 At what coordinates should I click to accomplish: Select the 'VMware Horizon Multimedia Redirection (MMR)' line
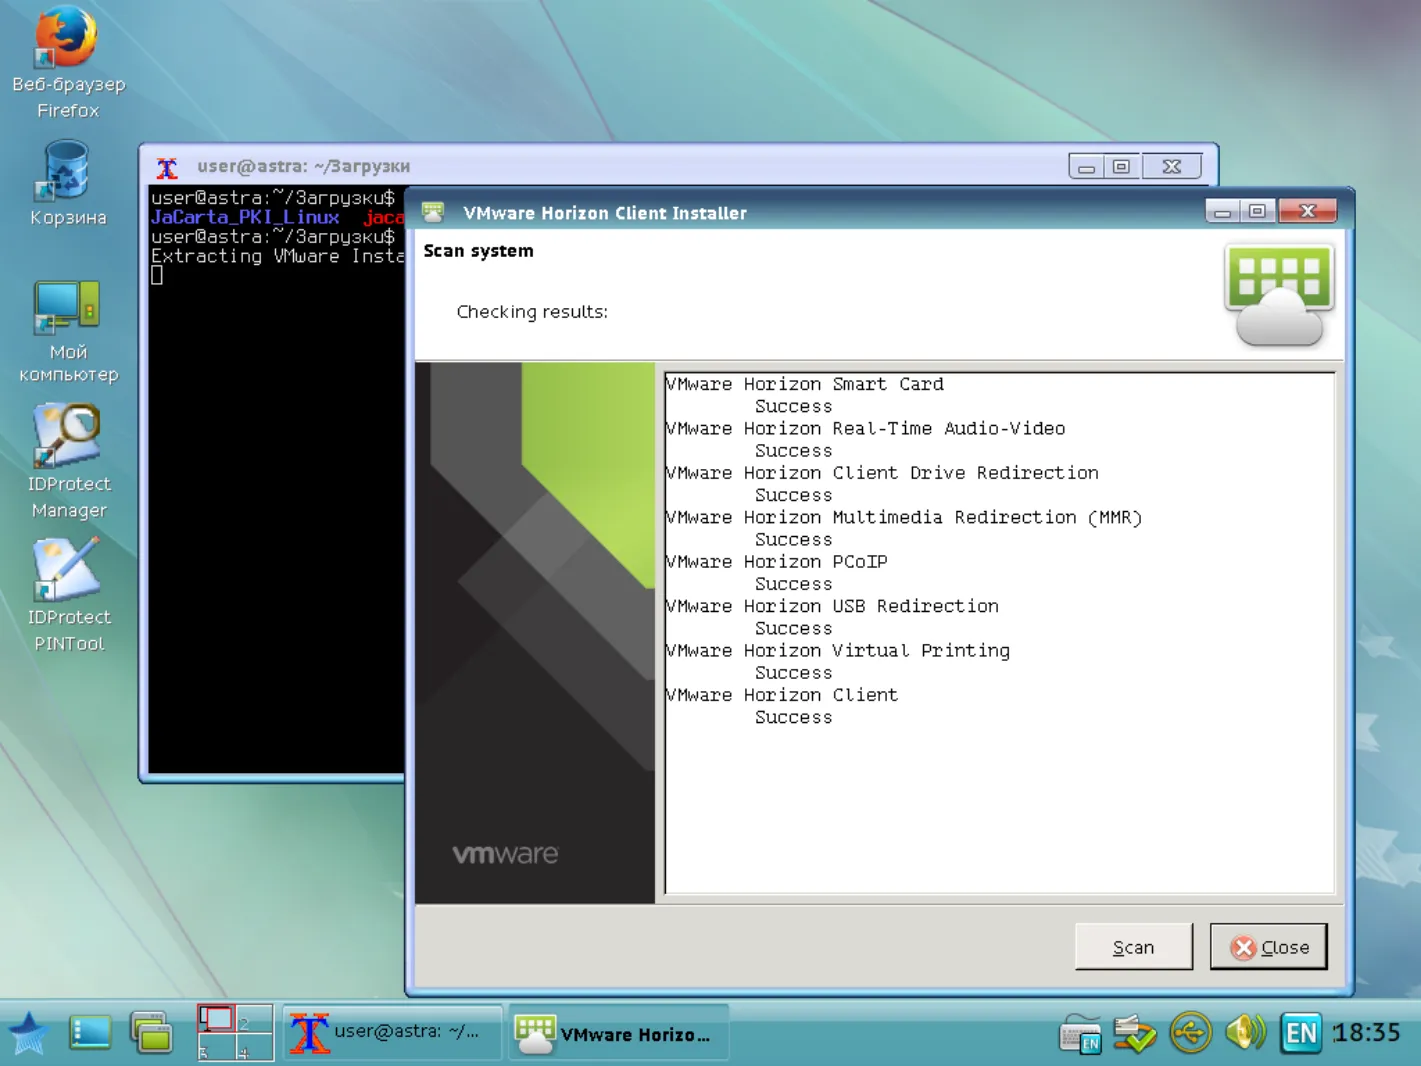904,517
